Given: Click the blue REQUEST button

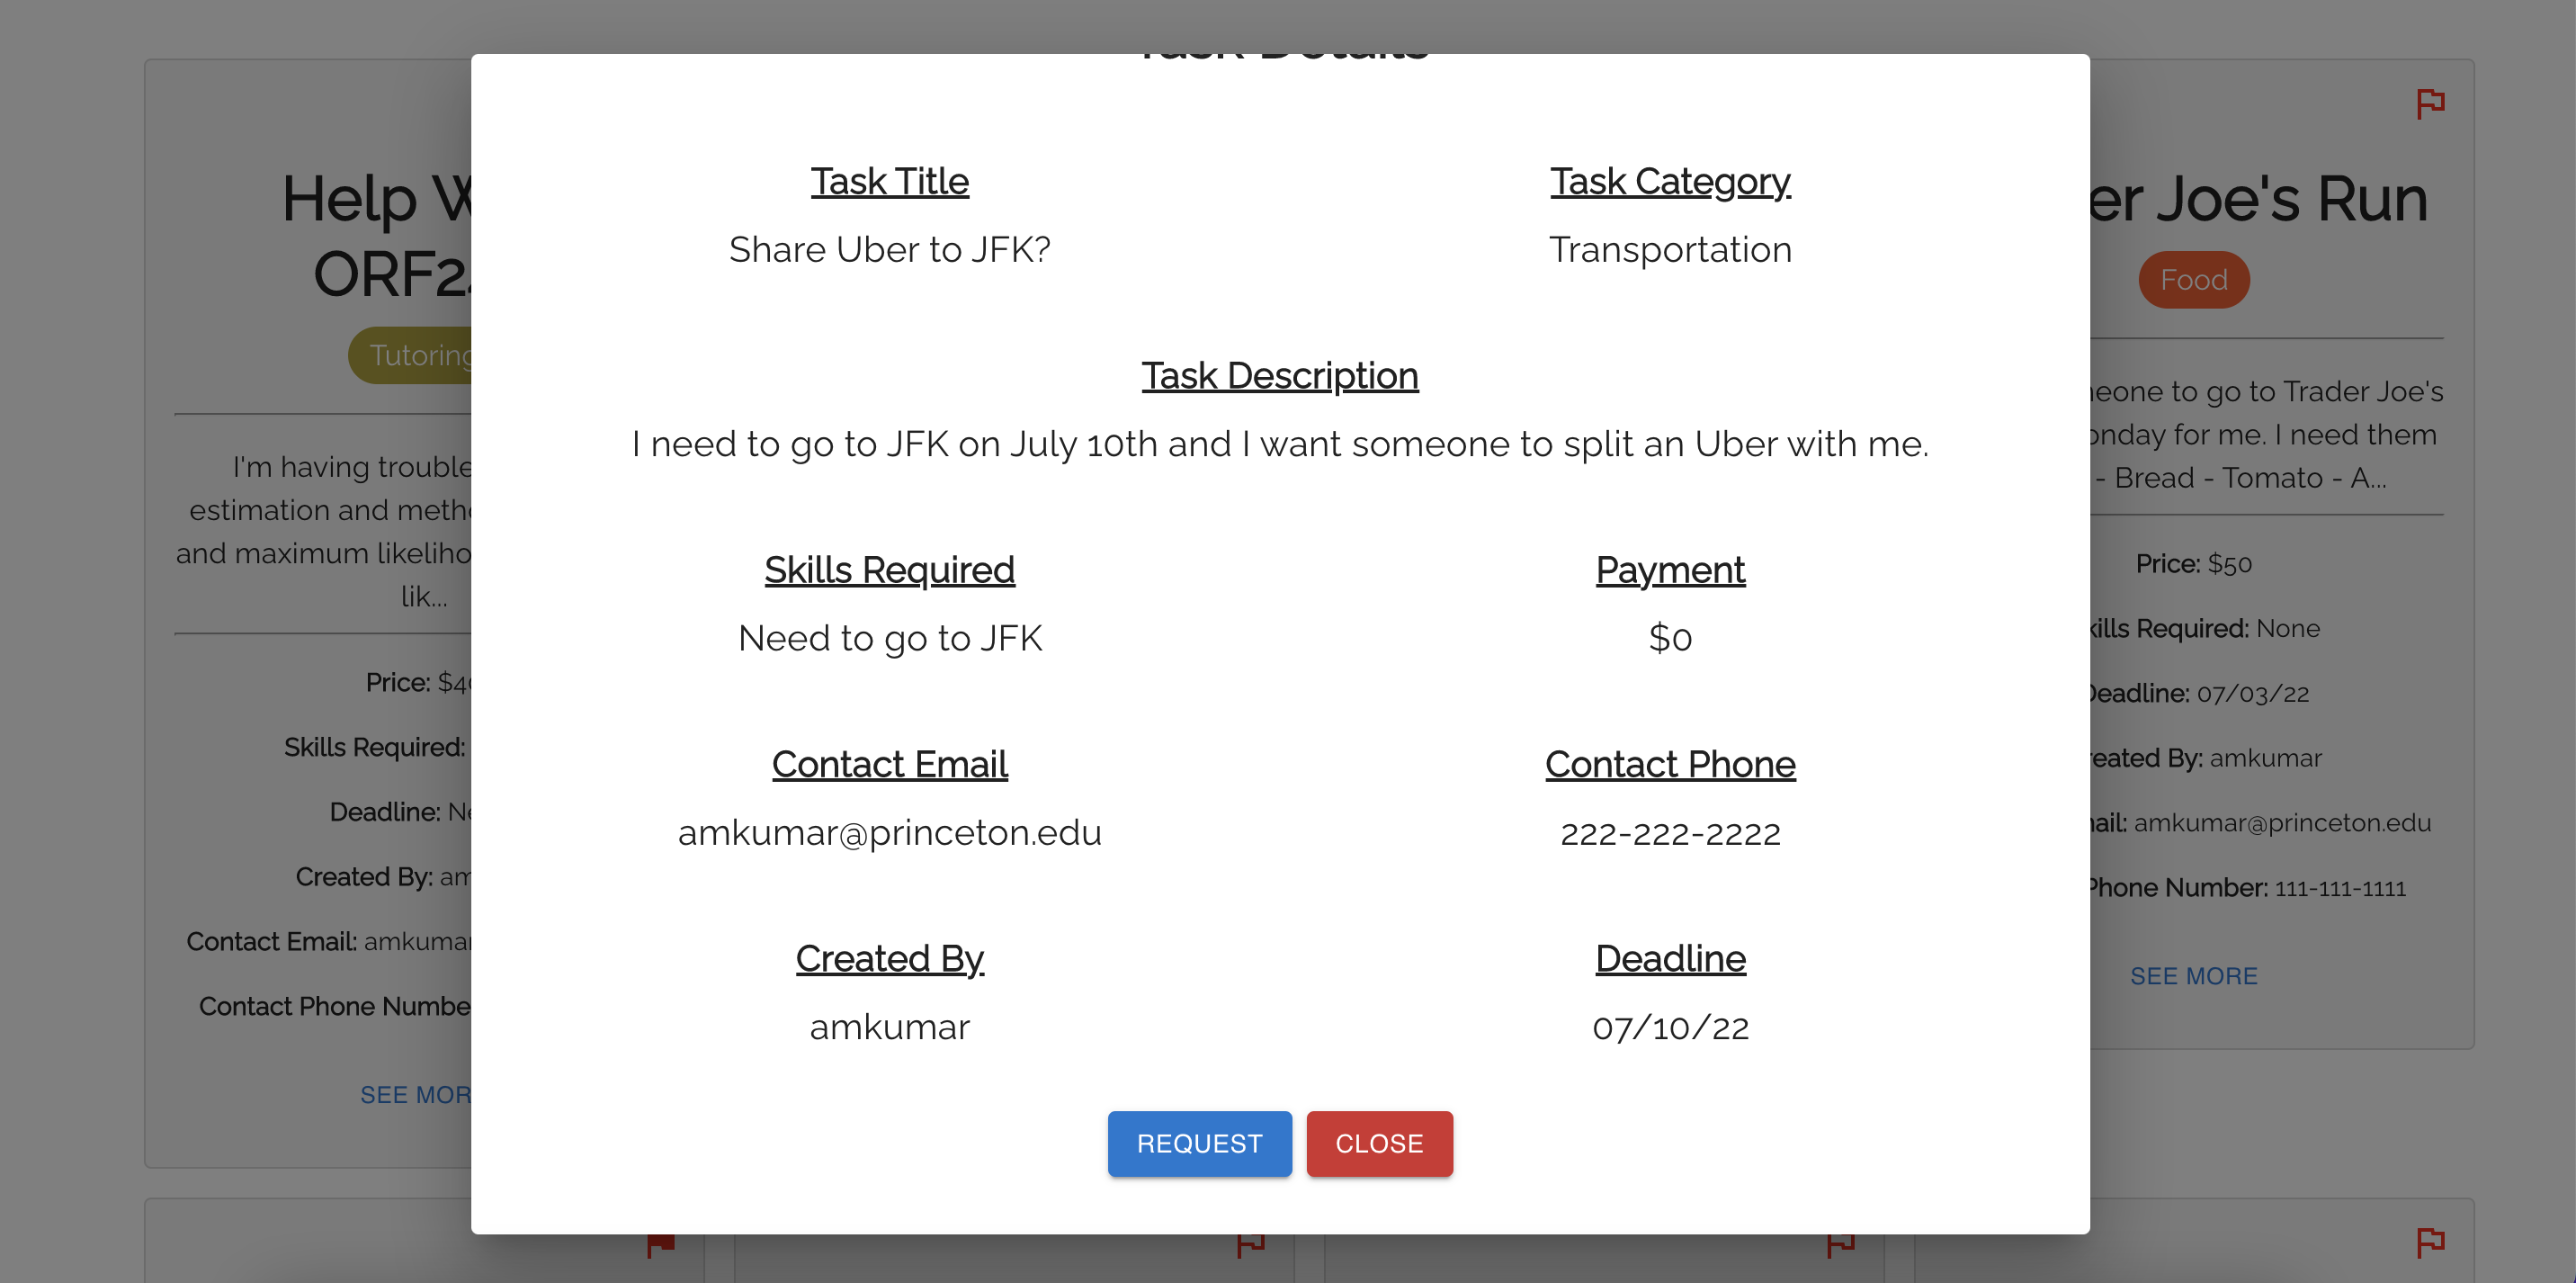Looking at the screenshot, I should [1199, 1143].
